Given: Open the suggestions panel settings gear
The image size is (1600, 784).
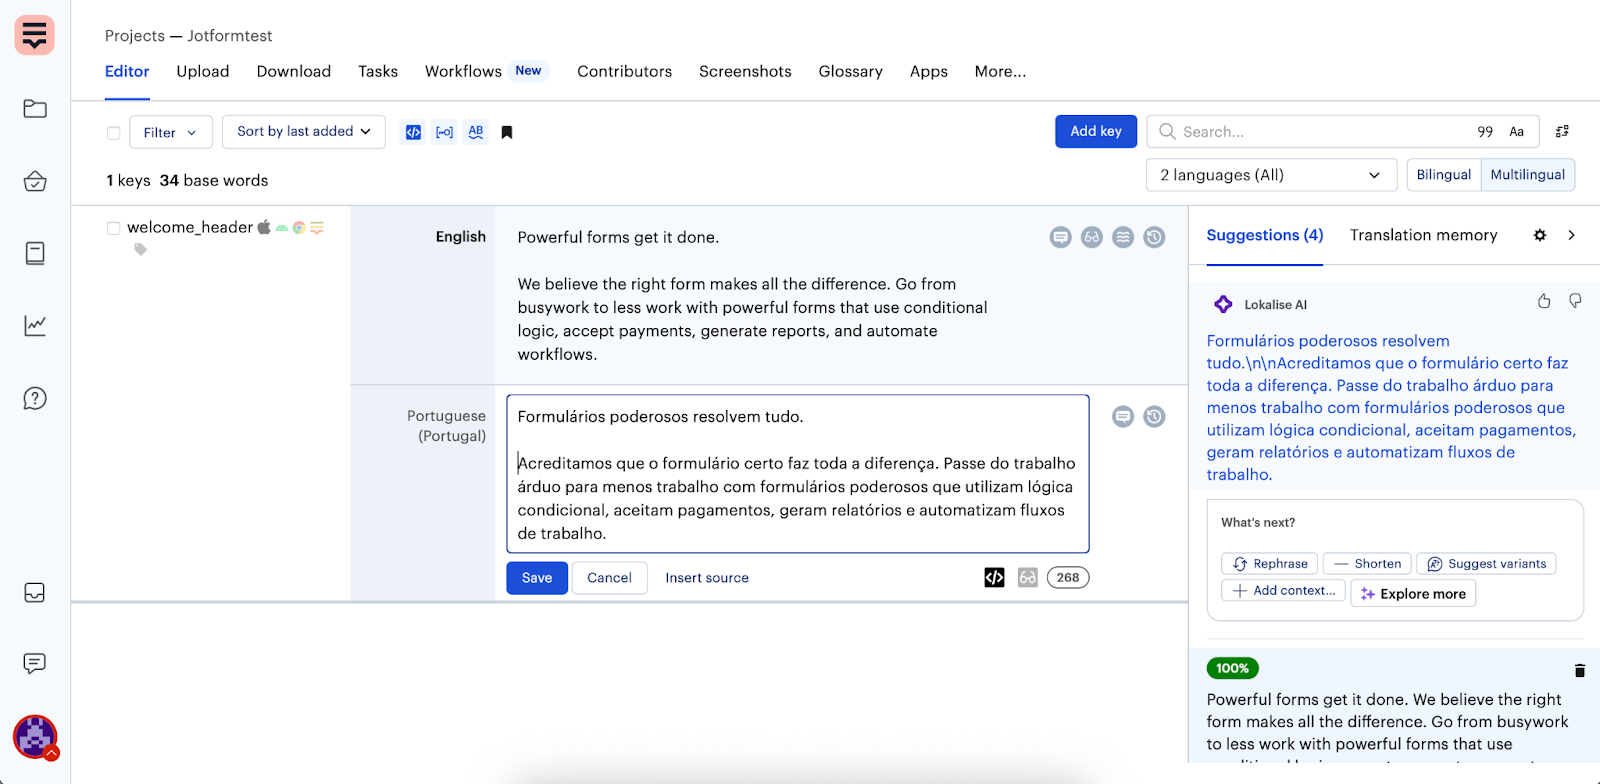Looking at the screenshot, I should point(1539,235).
